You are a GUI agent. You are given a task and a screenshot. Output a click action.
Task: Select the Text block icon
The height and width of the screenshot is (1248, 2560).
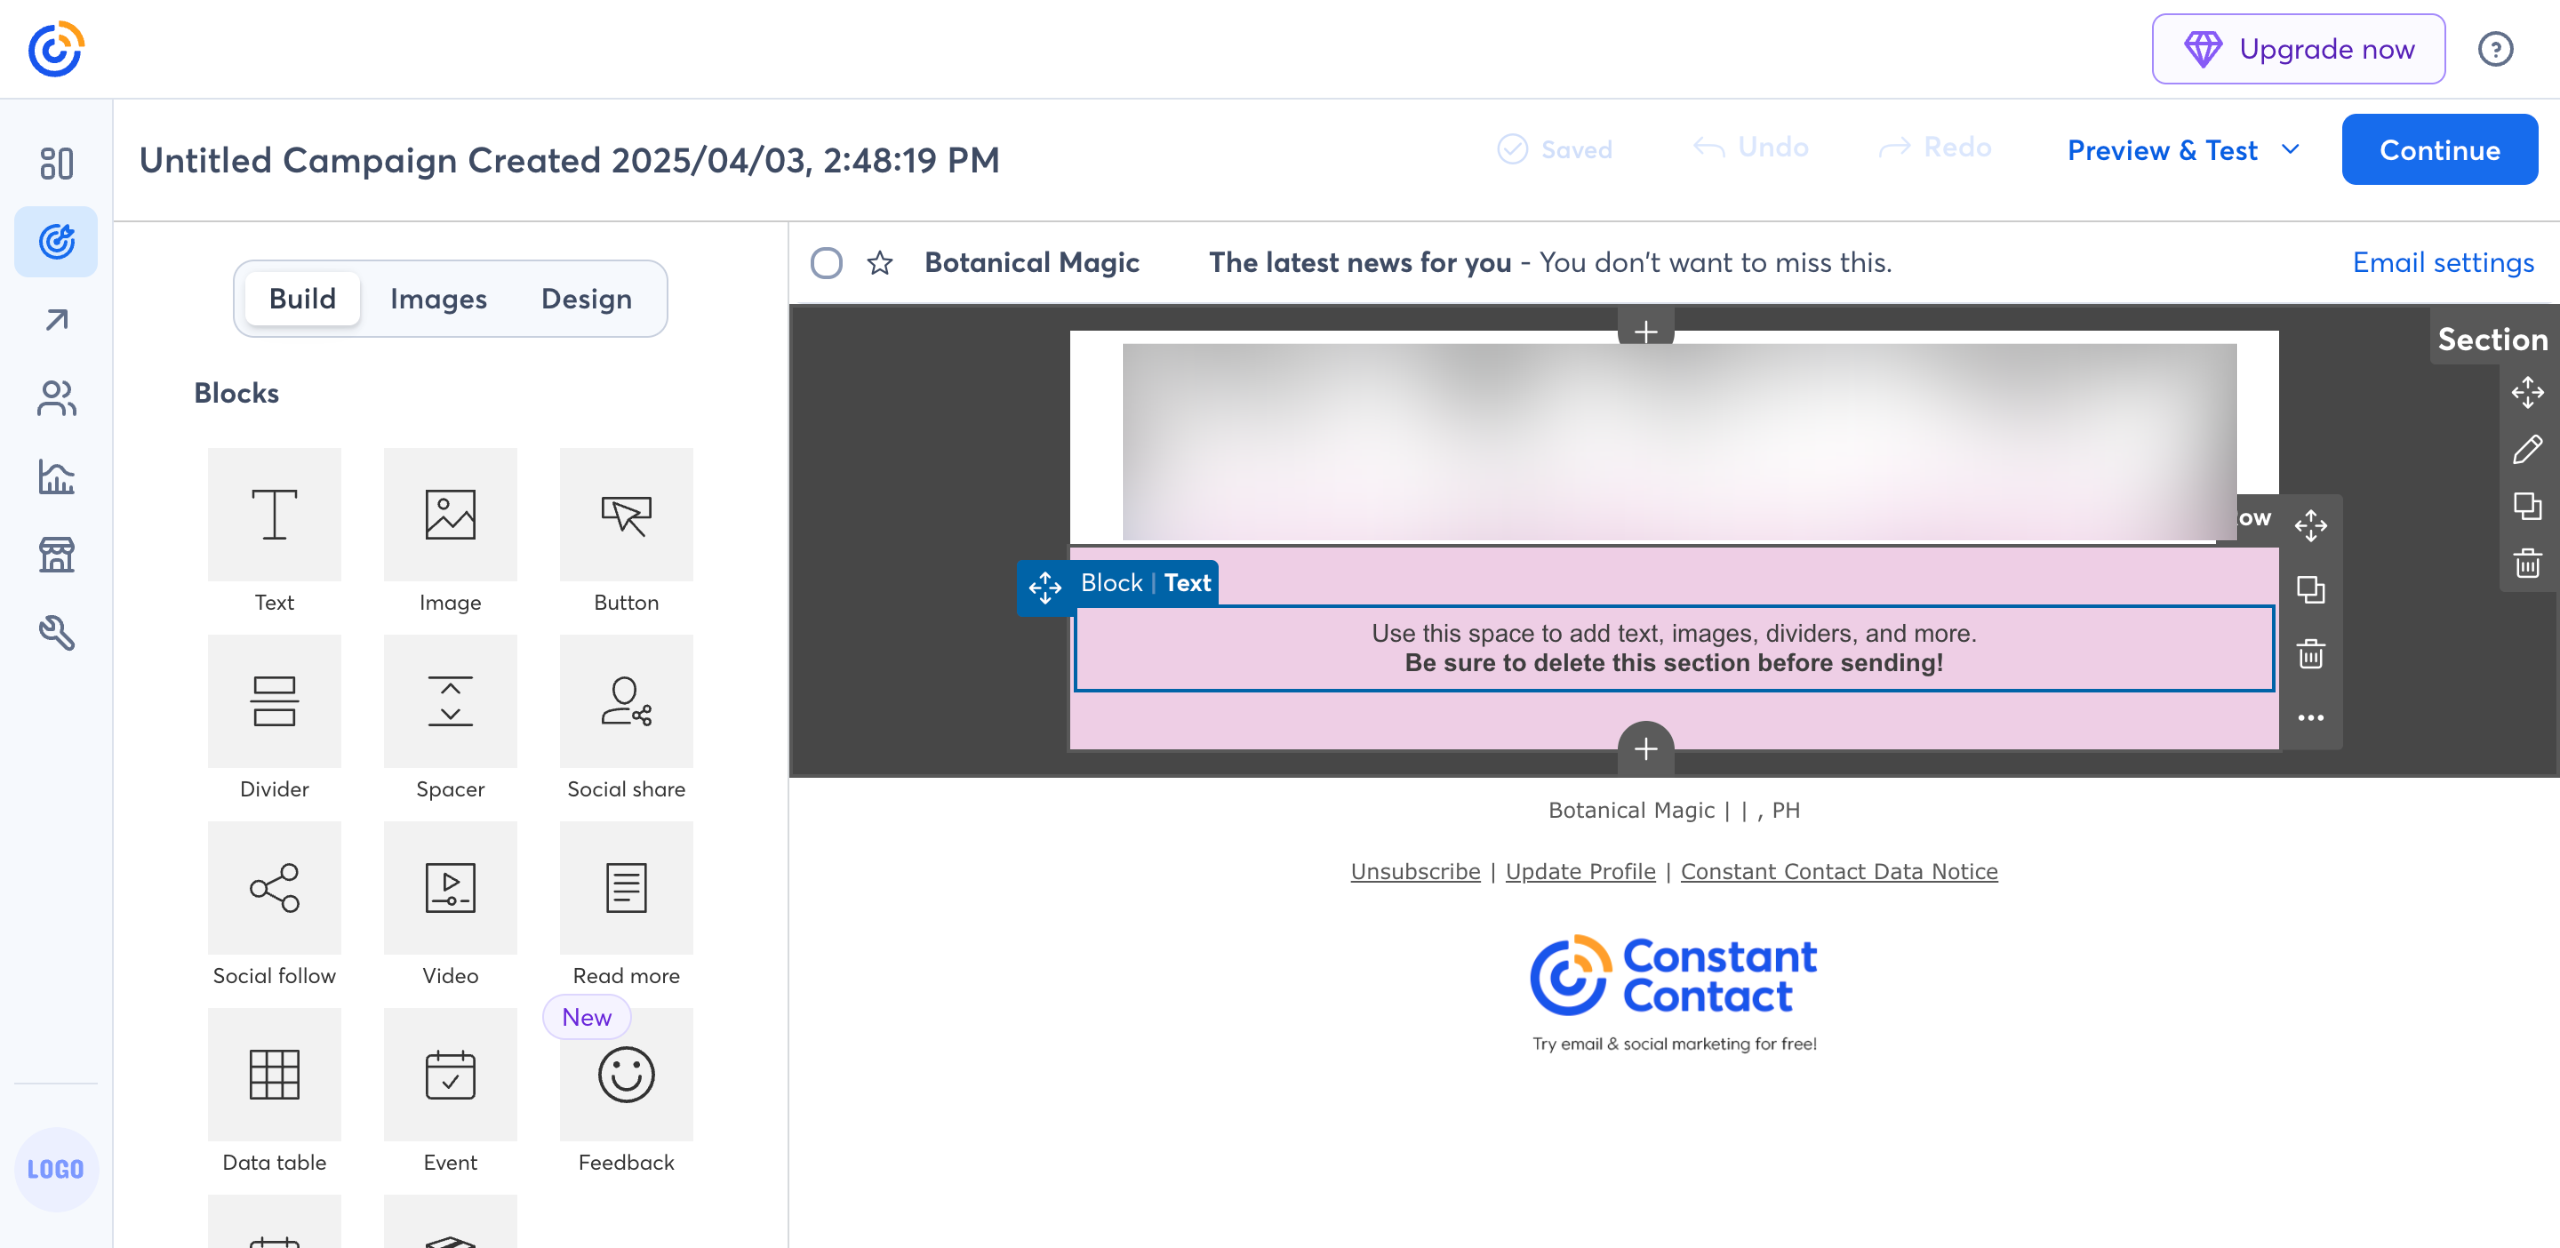274,515
